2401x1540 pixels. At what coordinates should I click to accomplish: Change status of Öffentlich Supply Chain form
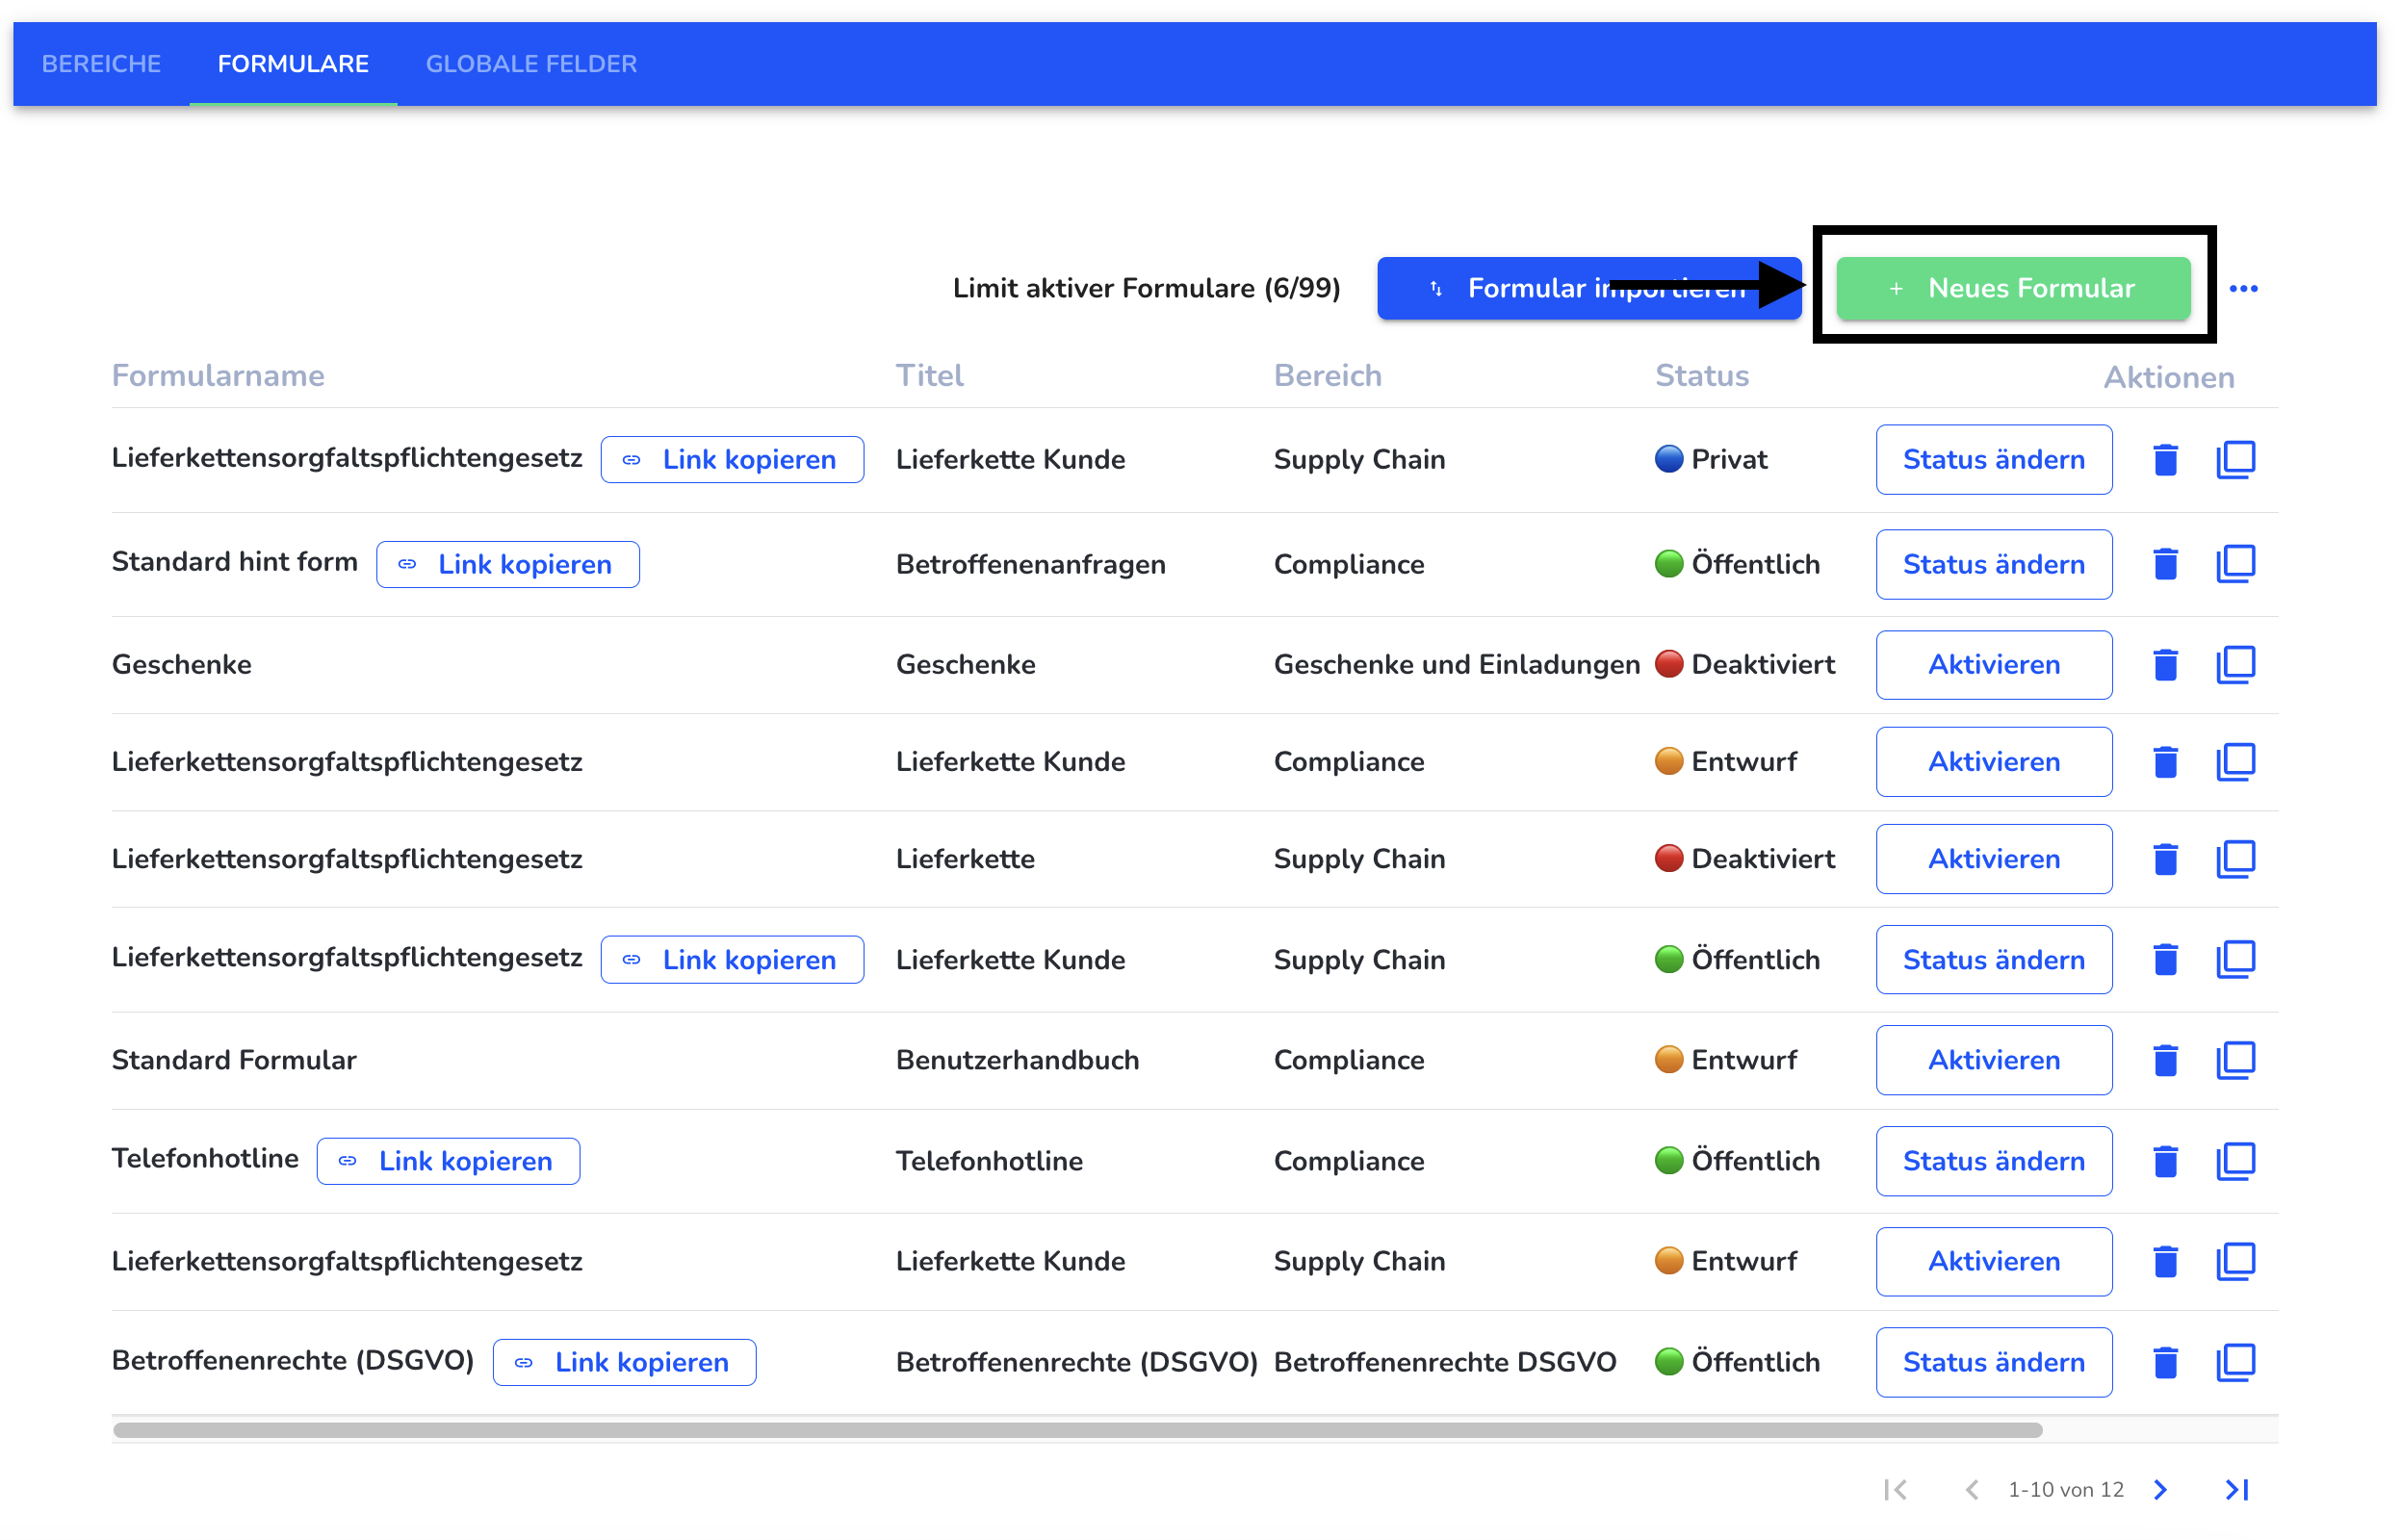click(x=1994, y=960)
